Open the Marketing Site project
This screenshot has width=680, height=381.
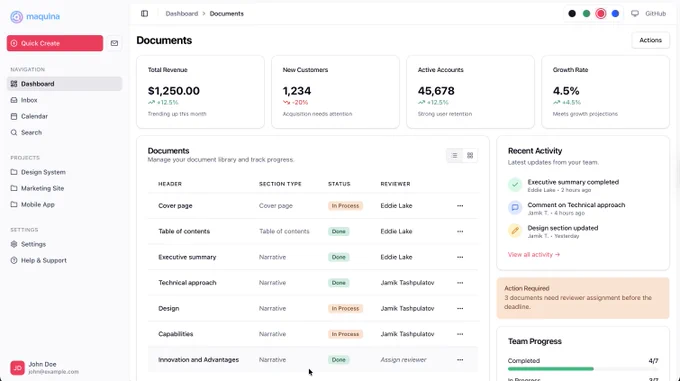point(65,188)
